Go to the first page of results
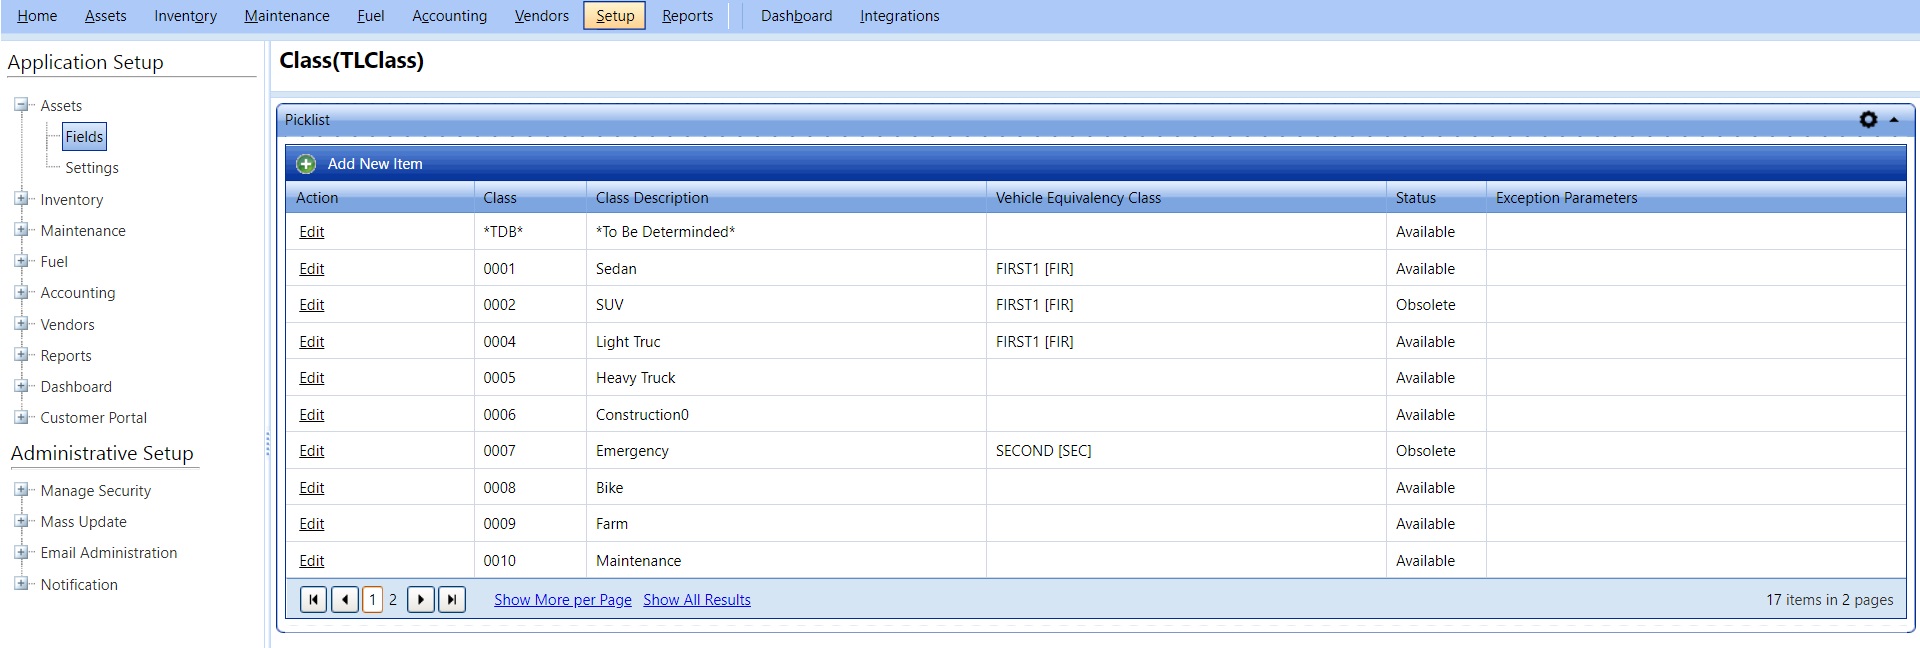The image size is (1920, 648). point(313,599)
